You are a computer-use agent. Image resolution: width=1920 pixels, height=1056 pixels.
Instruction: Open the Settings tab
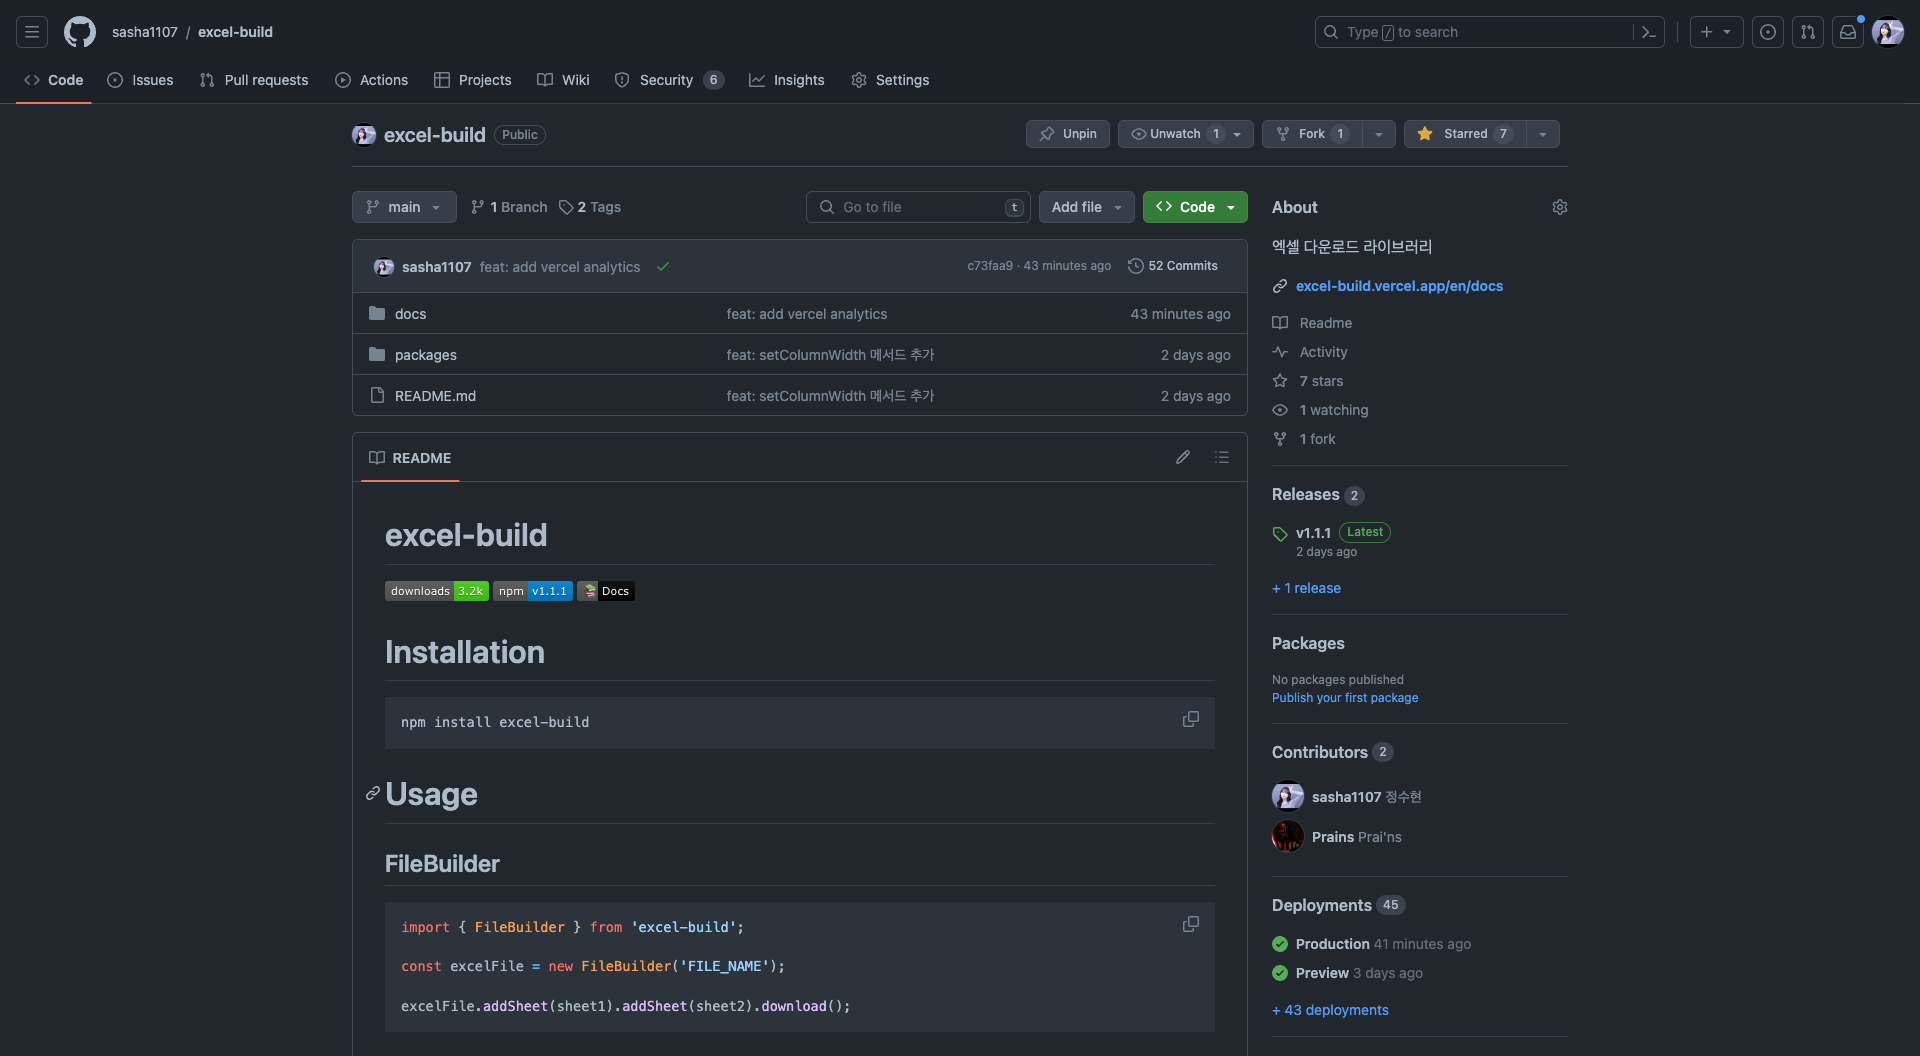tap(890, 80)
